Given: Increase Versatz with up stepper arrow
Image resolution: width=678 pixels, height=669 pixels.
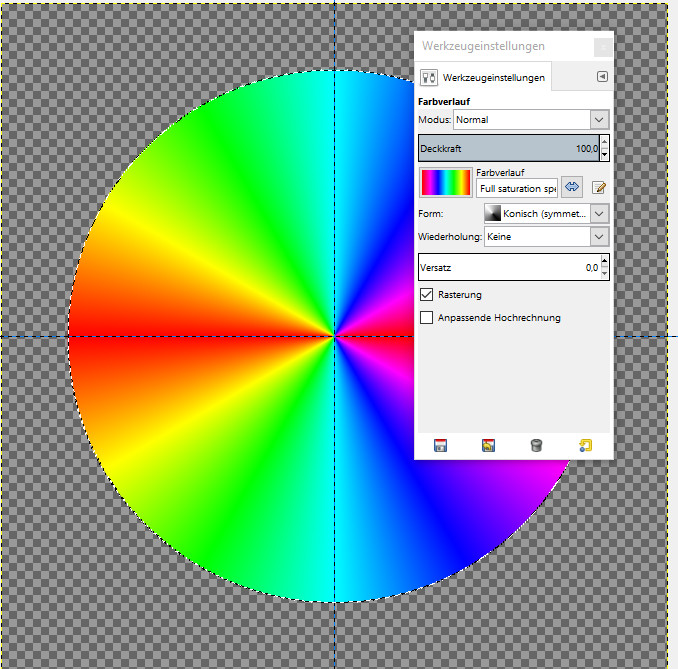Looking at the screenshot, I should point(604,260).
